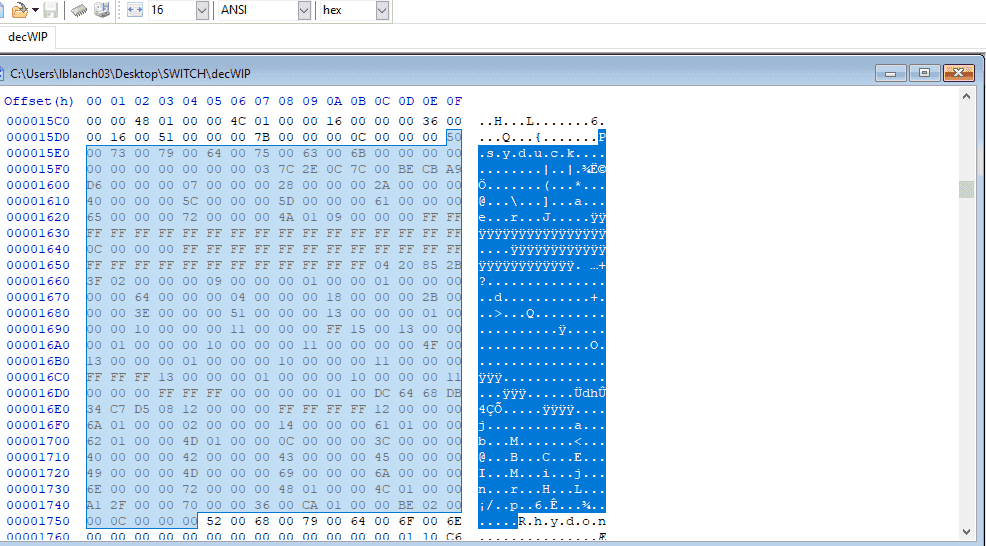Expand the recent files arrow beside Open
This screenshot has height=546, width=986.
35,10
